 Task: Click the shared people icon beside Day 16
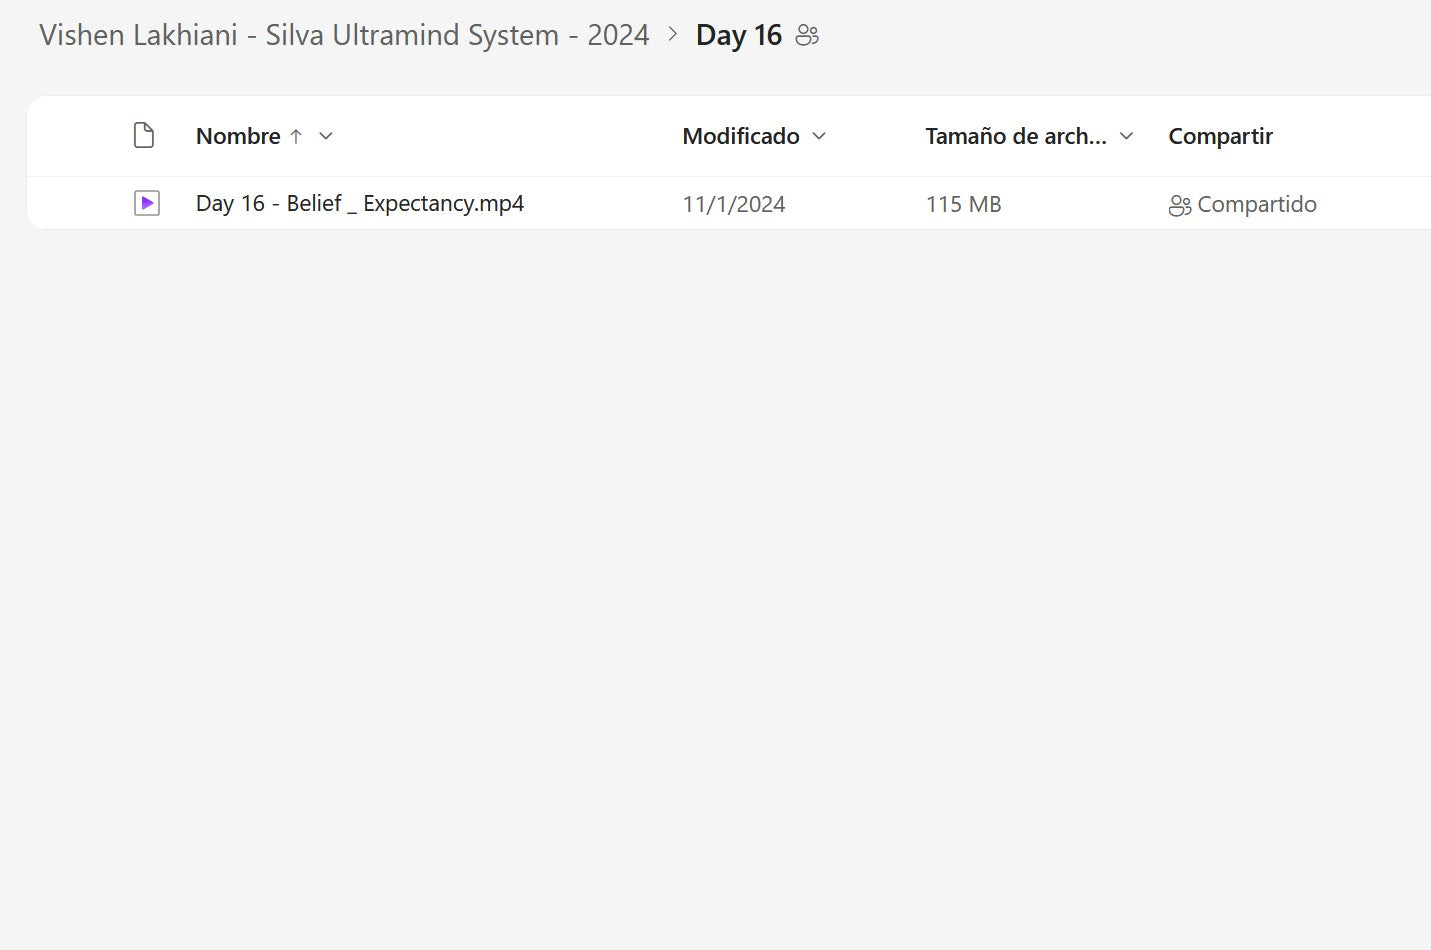(807, 36)
